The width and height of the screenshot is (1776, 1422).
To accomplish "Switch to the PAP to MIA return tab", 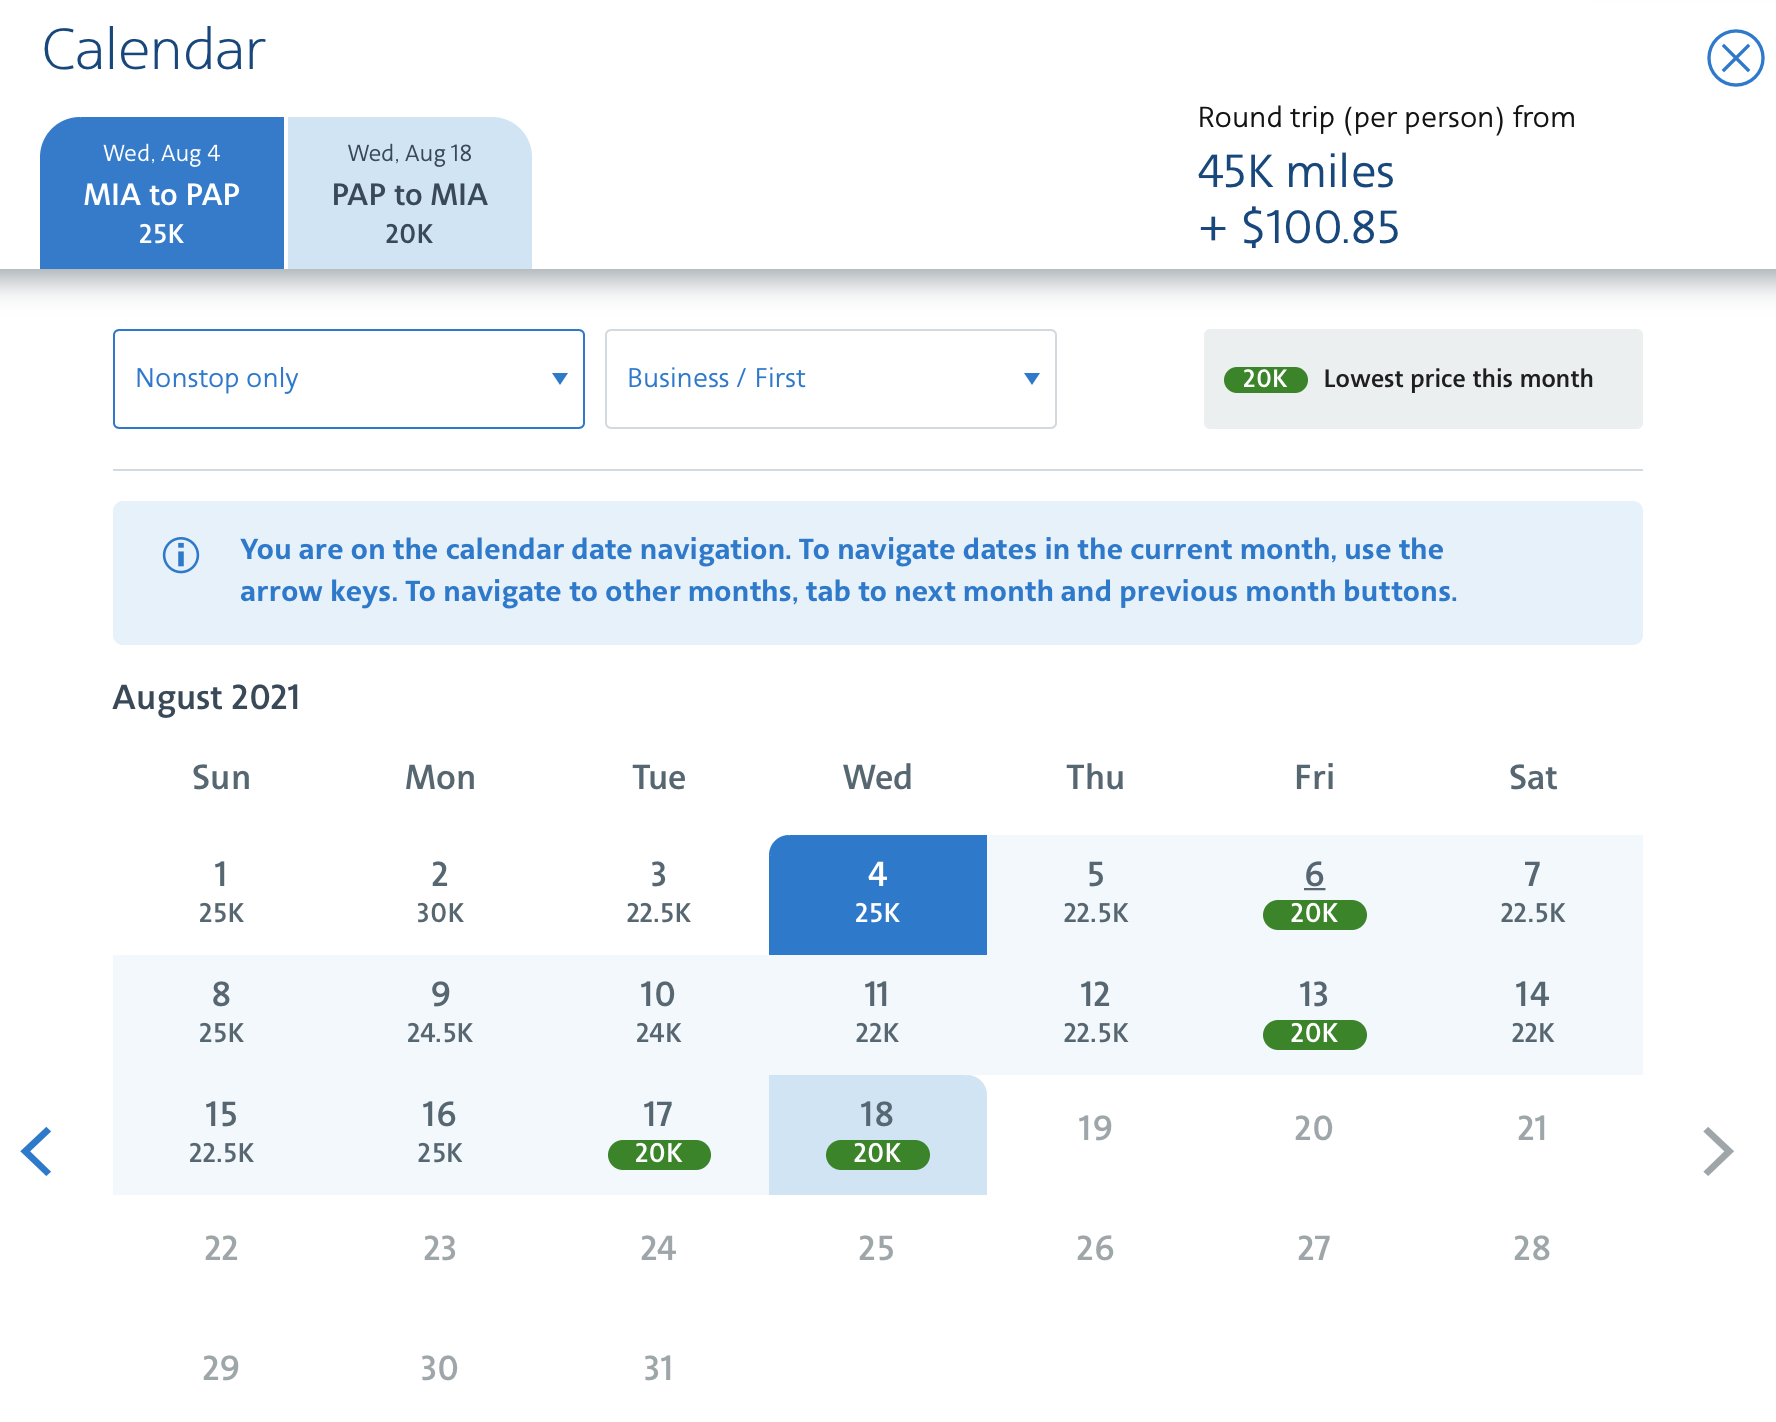I will (409, 193).
